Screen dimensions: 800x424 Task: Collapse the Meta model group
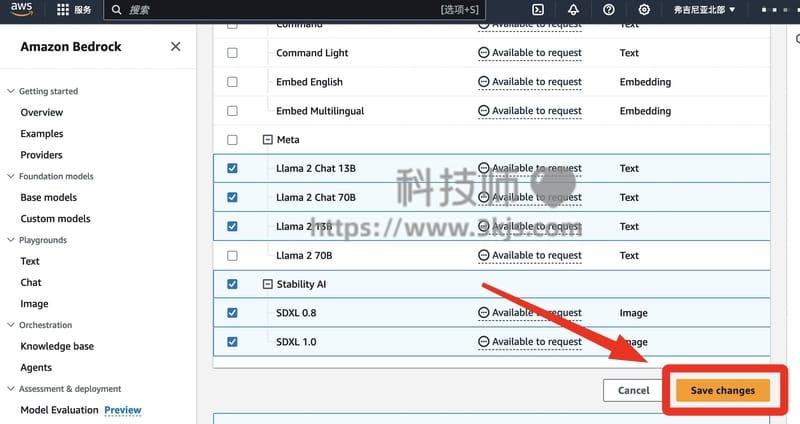(267, 140)
